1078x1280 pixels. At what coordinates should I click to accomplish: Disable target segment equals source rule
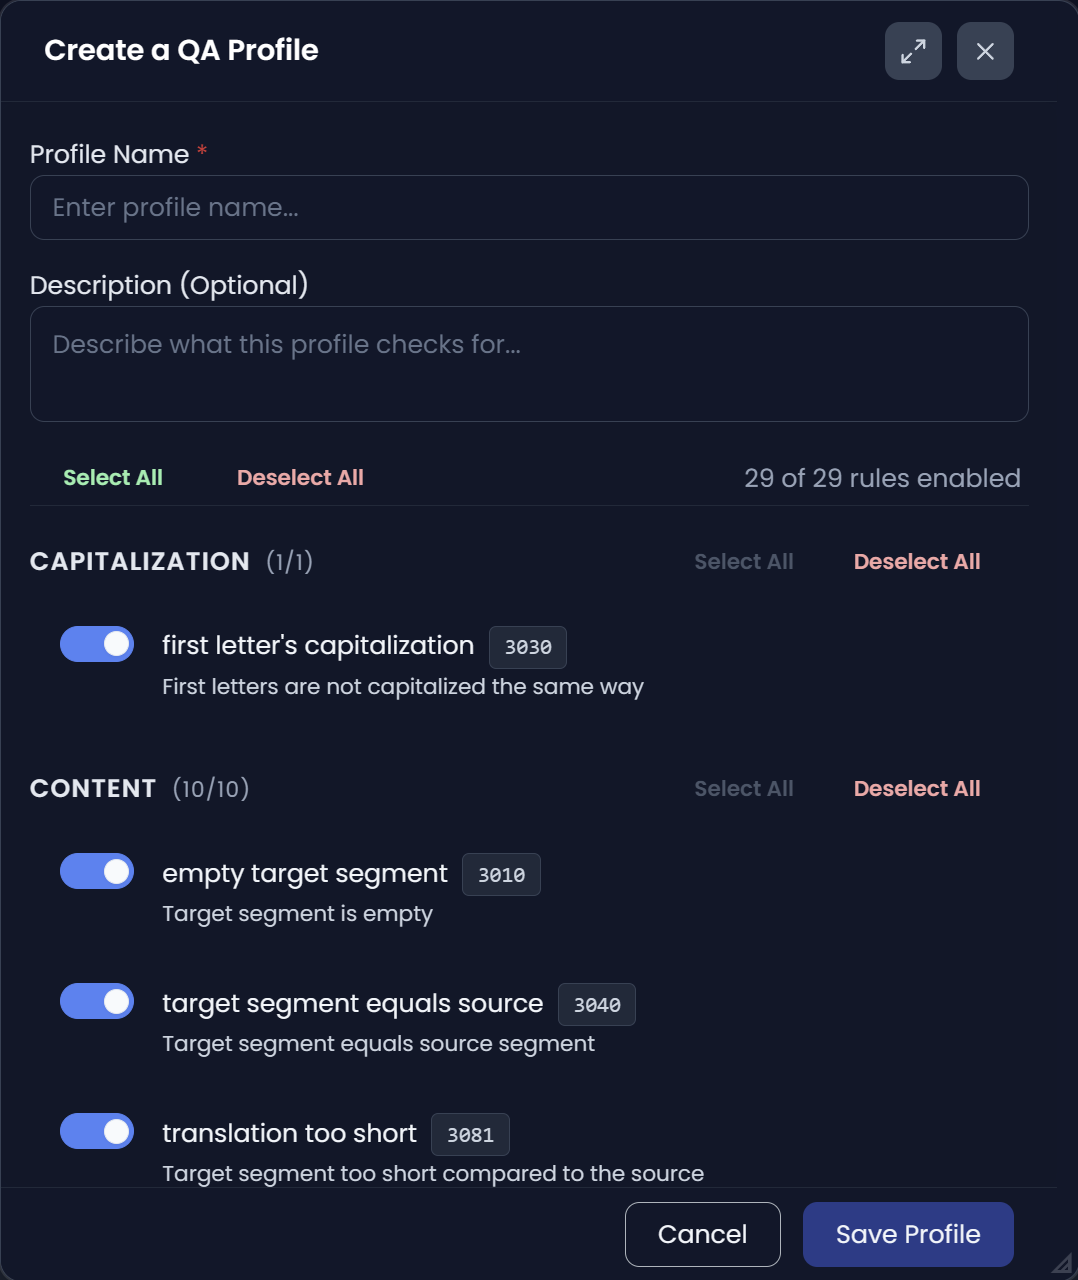[x=96, y=1001]
